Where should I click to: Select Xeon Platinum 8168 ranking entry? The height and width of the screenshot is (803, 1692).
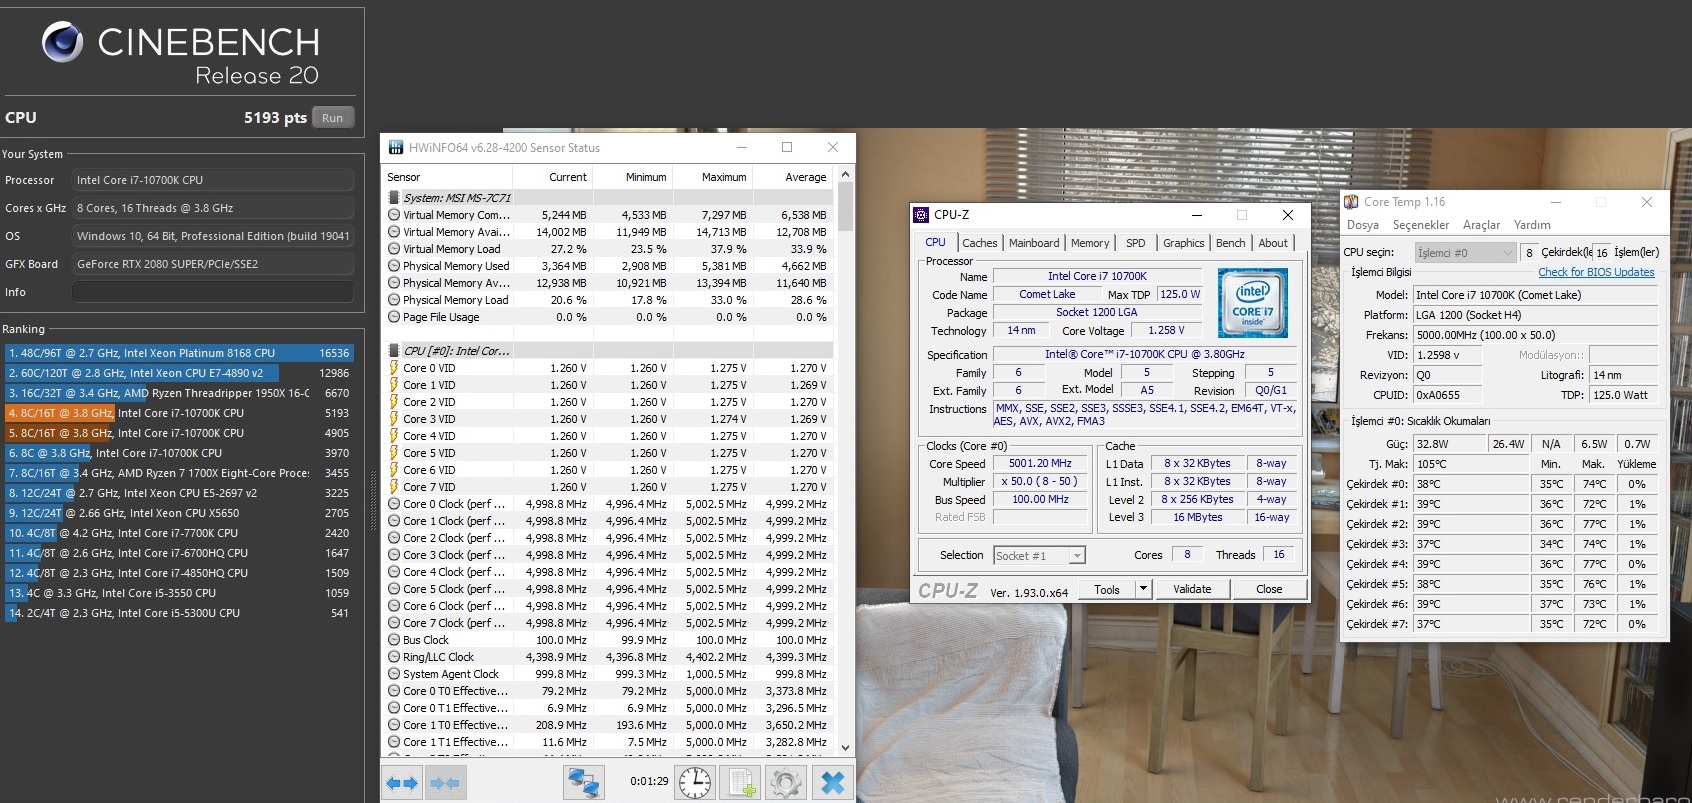pos(179,353)
